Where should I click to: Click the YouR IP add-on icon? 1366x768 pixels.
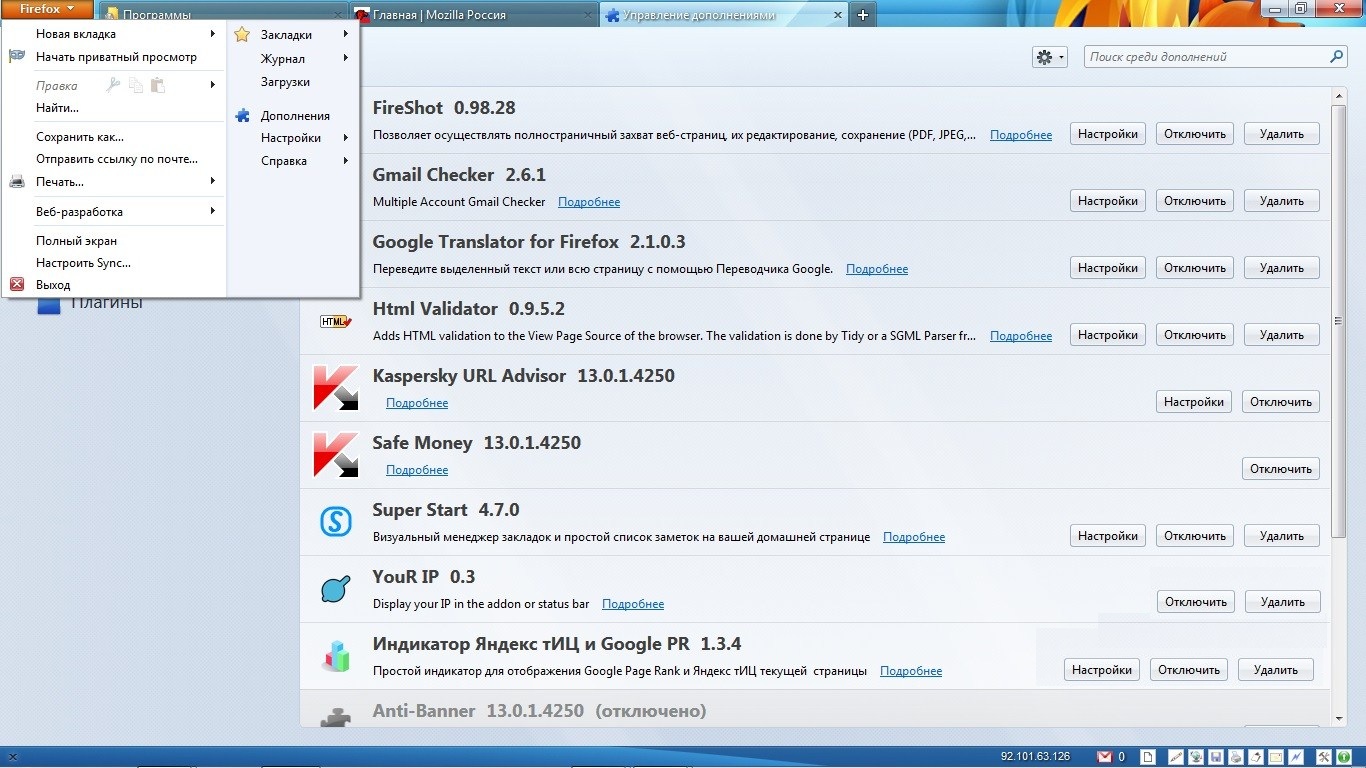coord(335,589)
